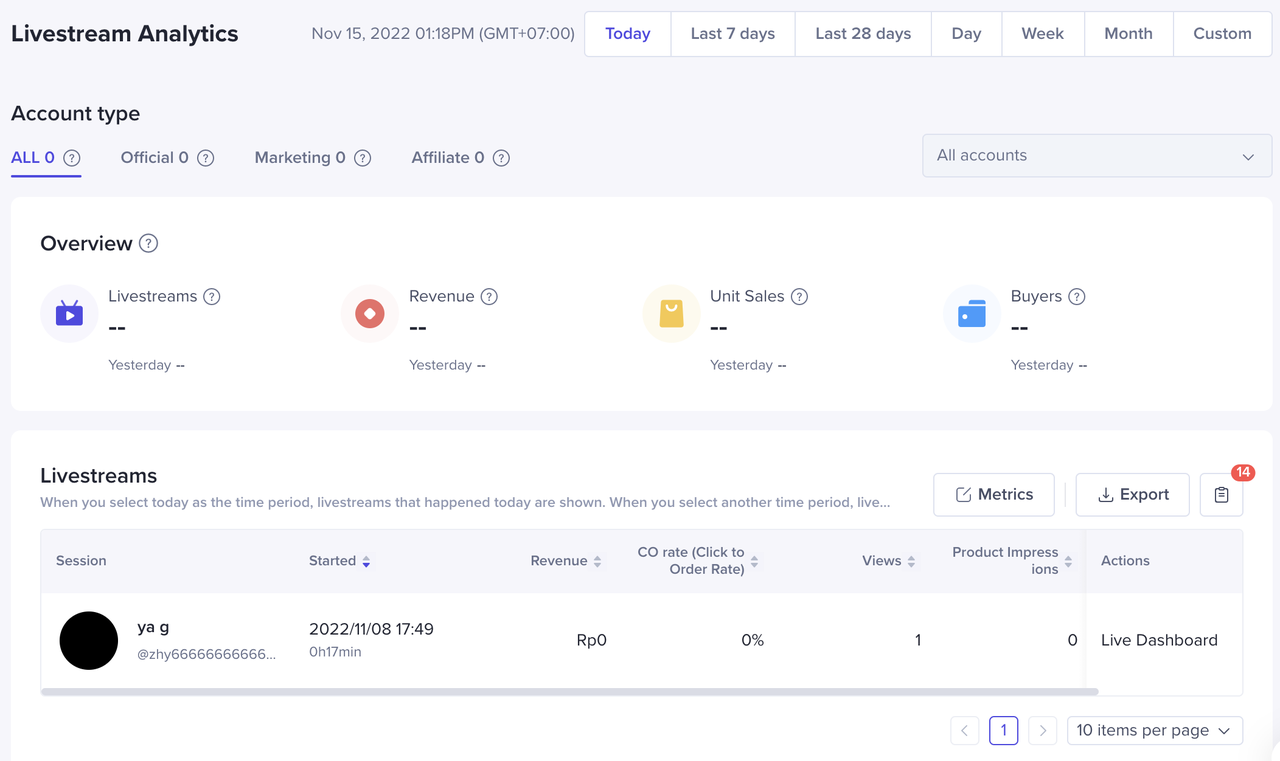This screenshot has width=1280, height=761.
Task: Click the help icon next to Official 0
Action: (205, 158)
